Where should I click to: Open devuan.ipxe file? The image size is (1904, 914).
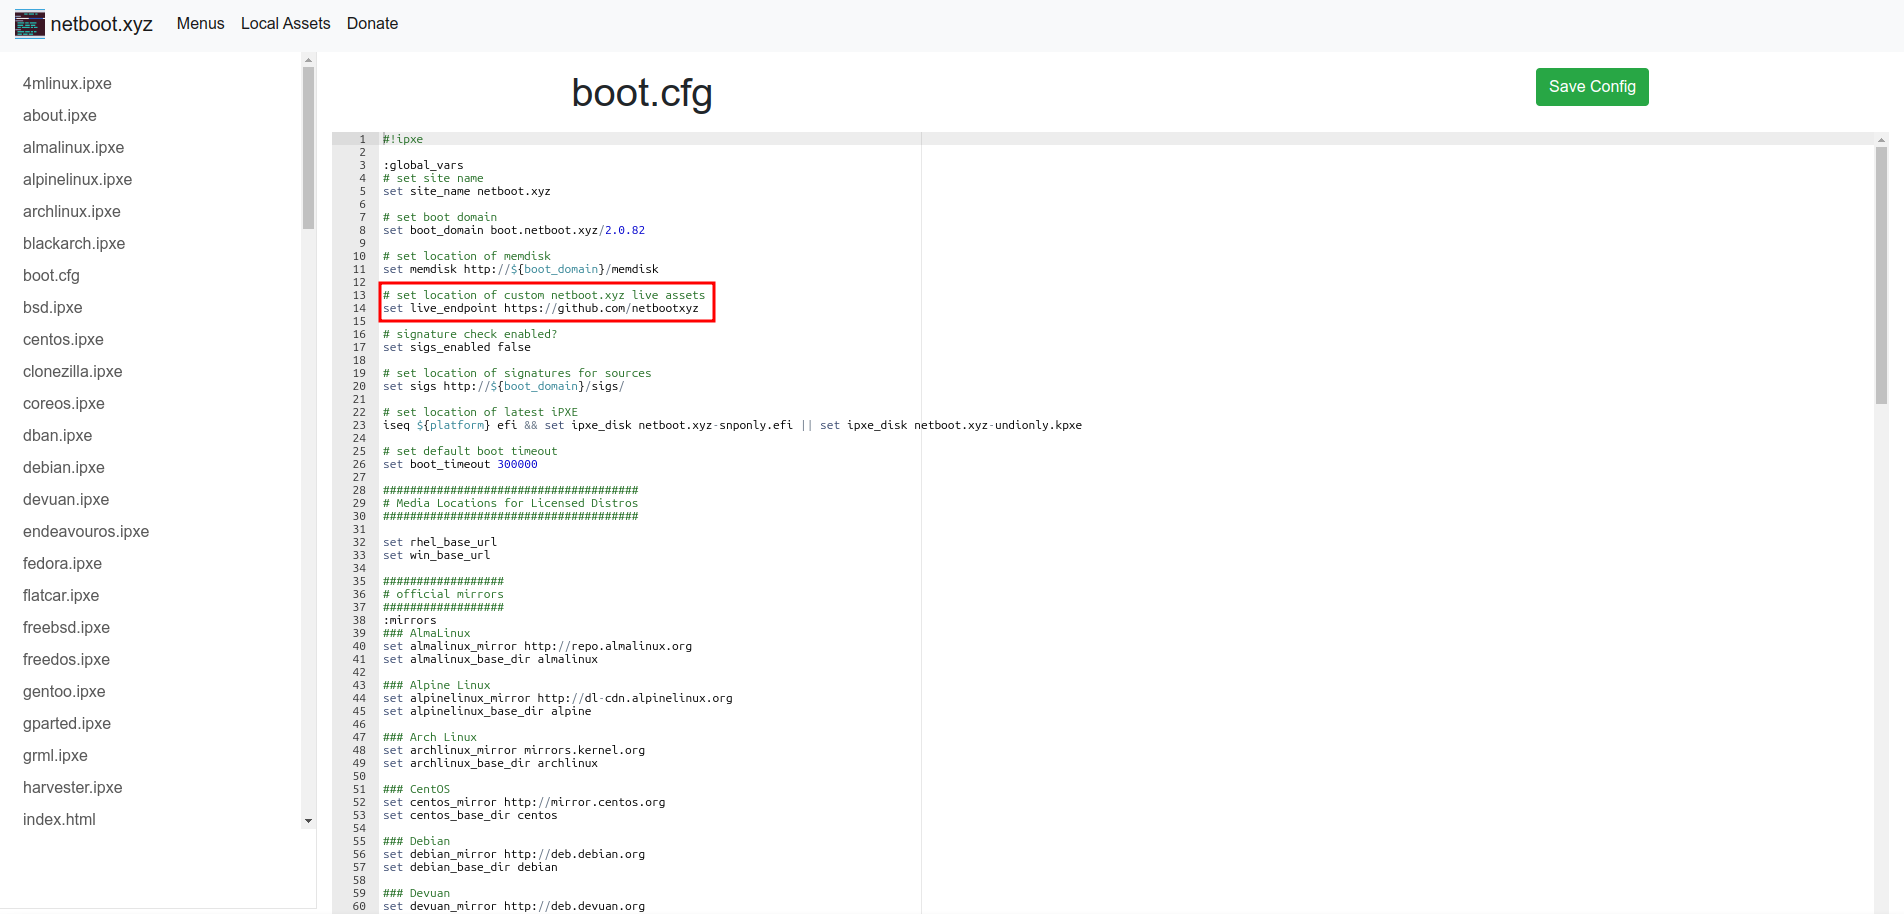point(66,499)
